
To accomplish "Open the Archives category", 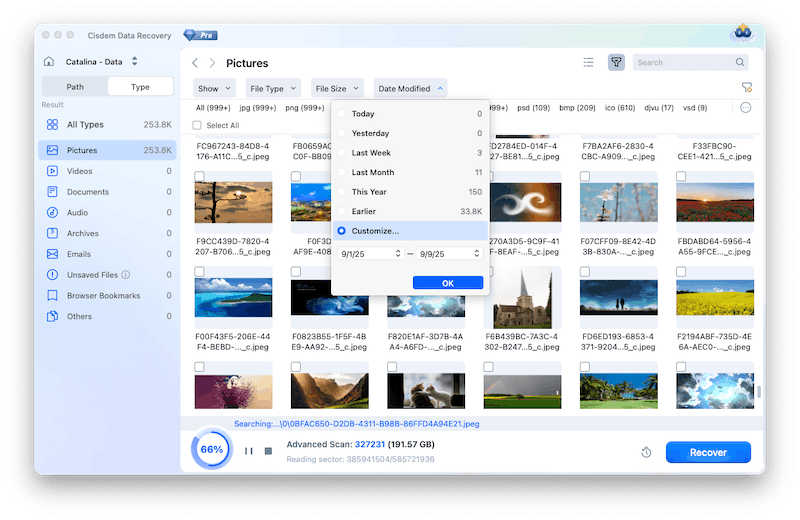I will pyautogui.click(x=108, y=233).
